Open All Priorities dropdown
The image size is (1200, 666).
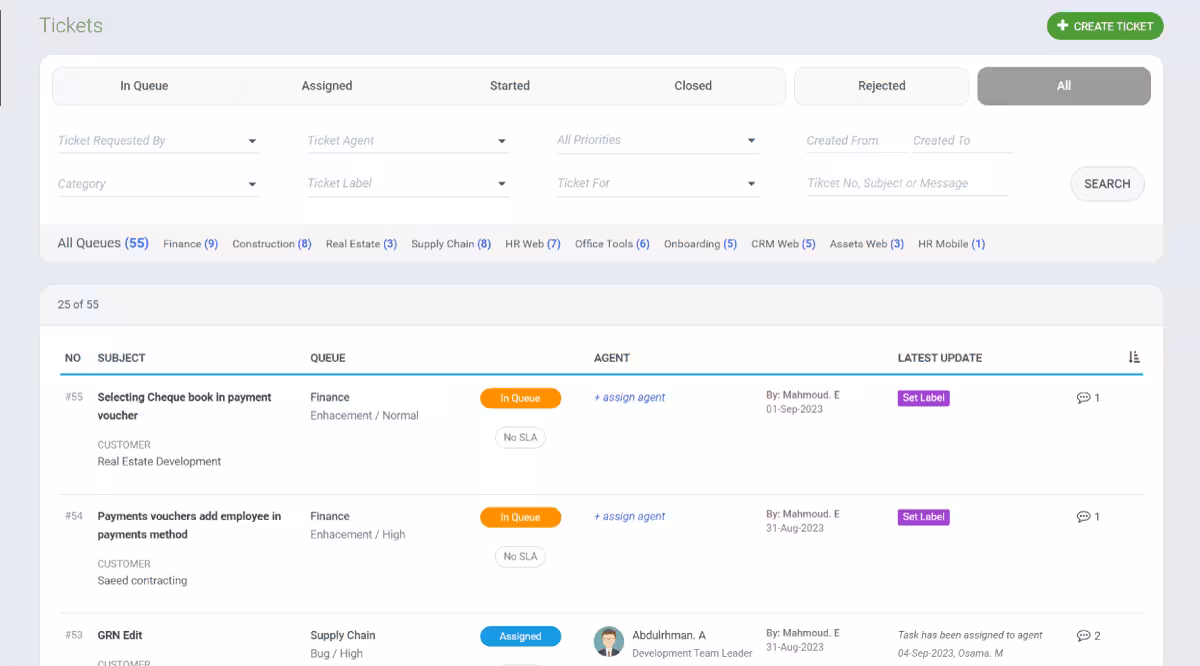point(658,140)
